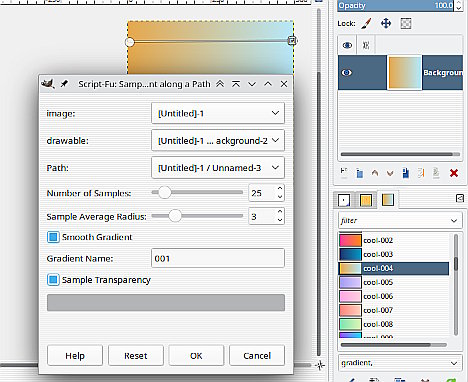
Task: Toggle lock alpha channel icon
Action: pos(406,24)
